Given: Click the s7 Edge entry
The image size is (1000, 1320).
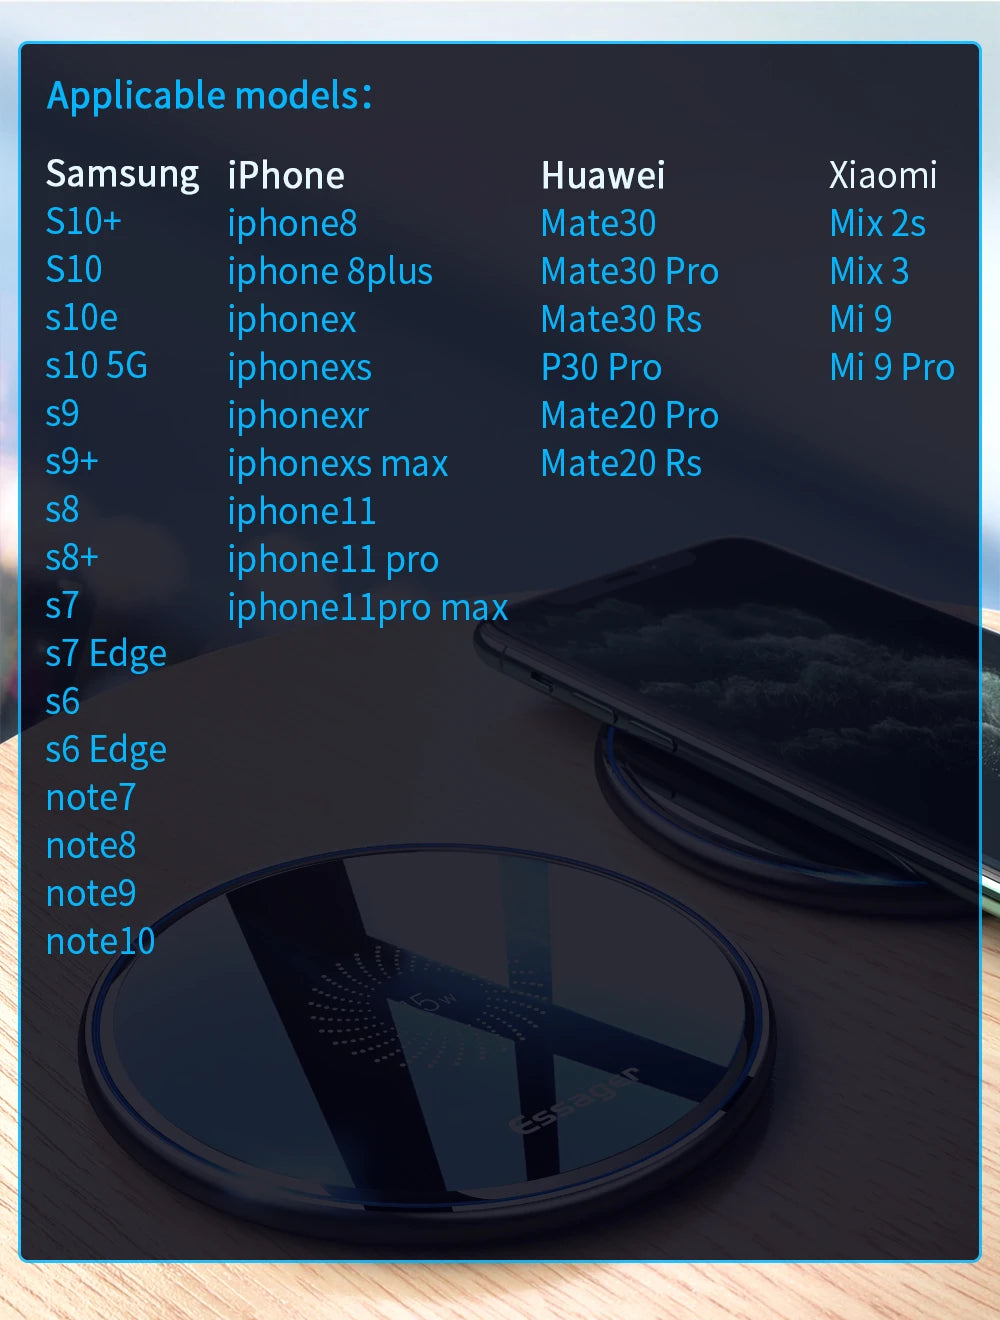Looking at the screenshot, I should (106, 654).
